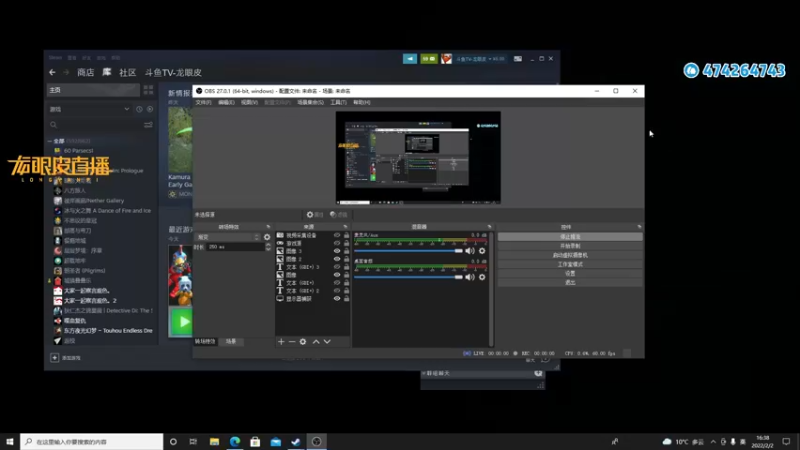This screenshot has width=800, height=450.
Task: Open Microsoft Edge from the taskbar
Action: coord(235,441)
